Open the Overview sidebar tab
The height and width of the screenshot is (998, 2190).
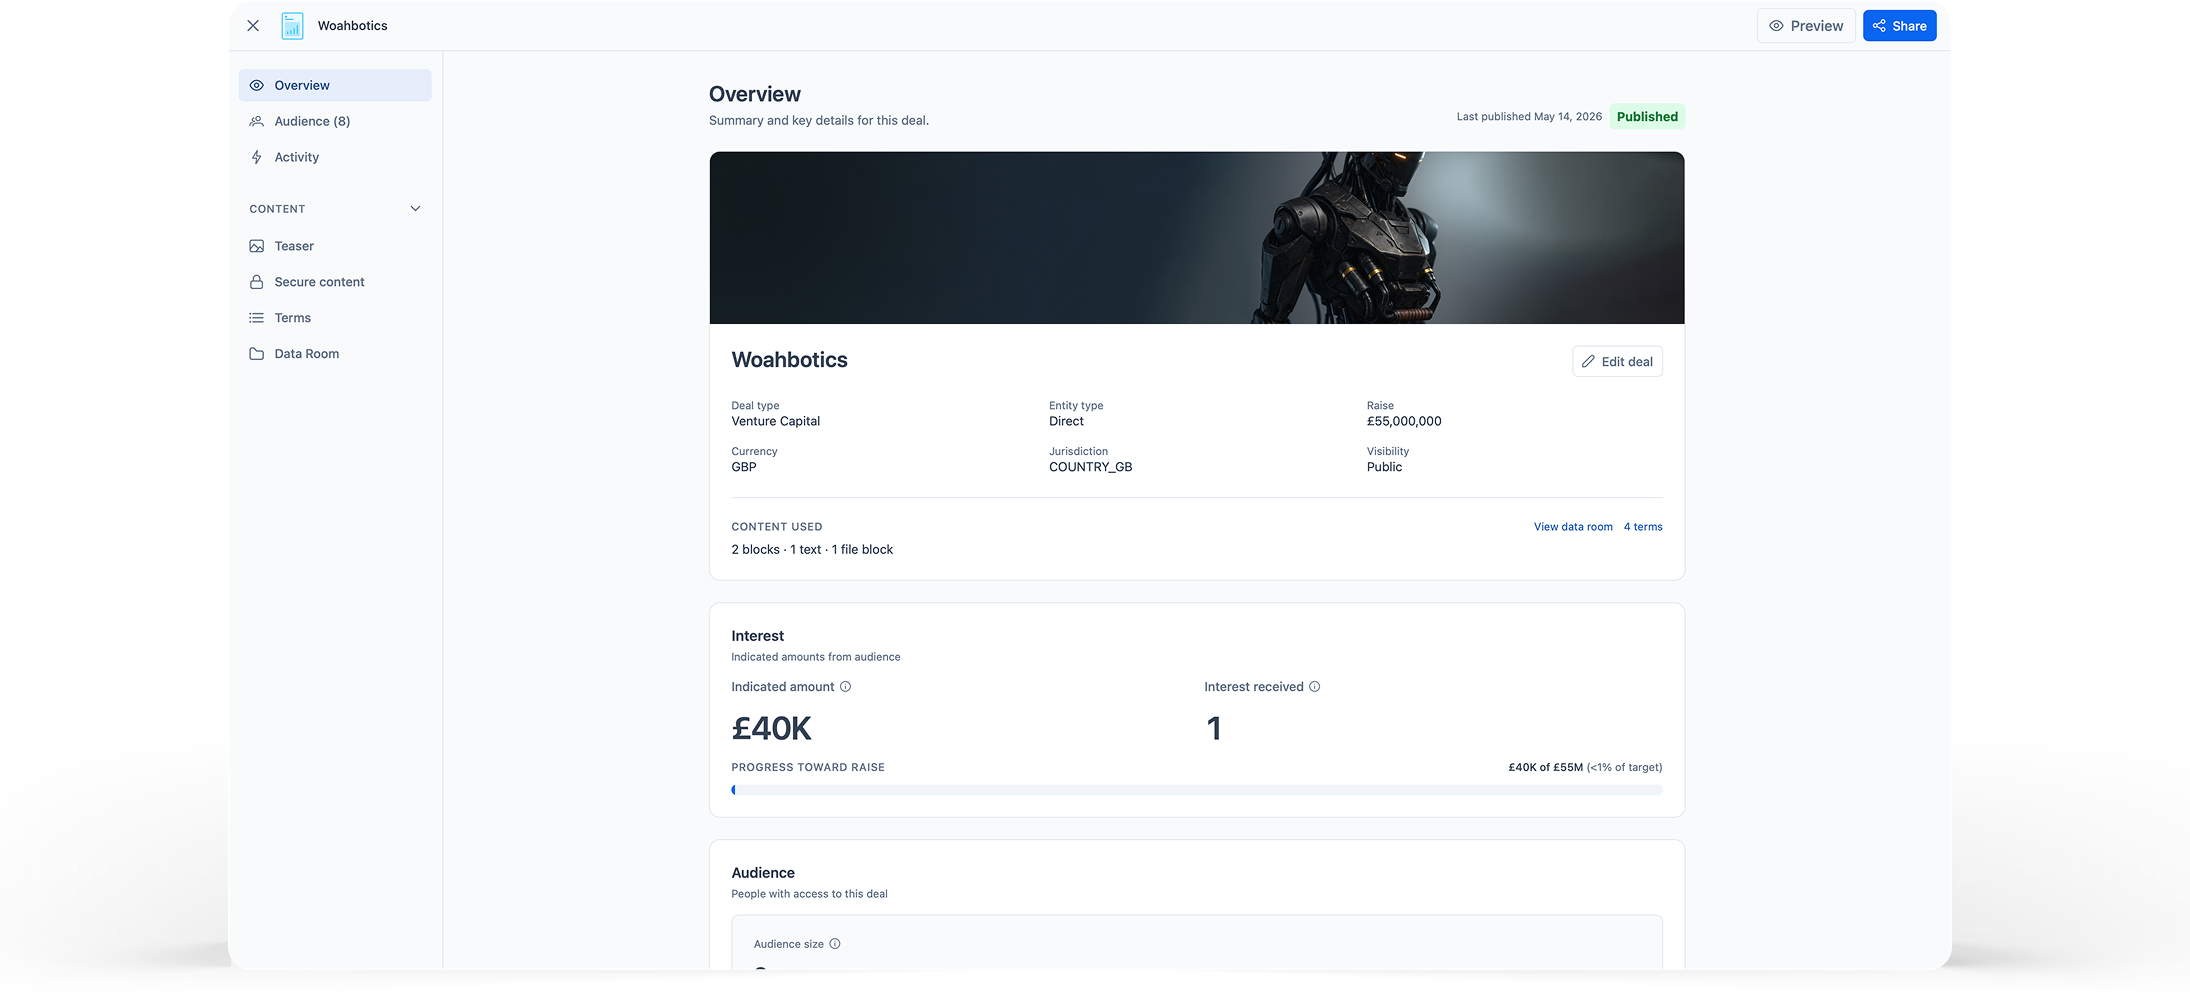(335, 85)
